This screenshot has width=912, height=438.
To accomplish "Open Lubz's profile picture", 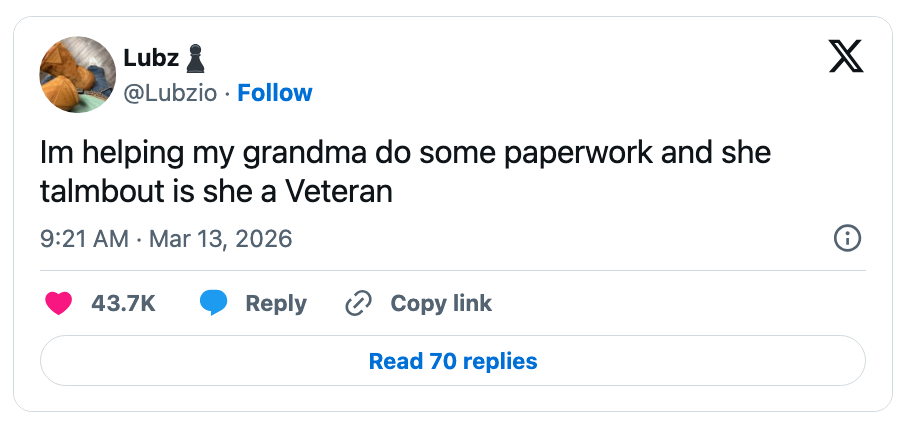I will coord(77,75).
